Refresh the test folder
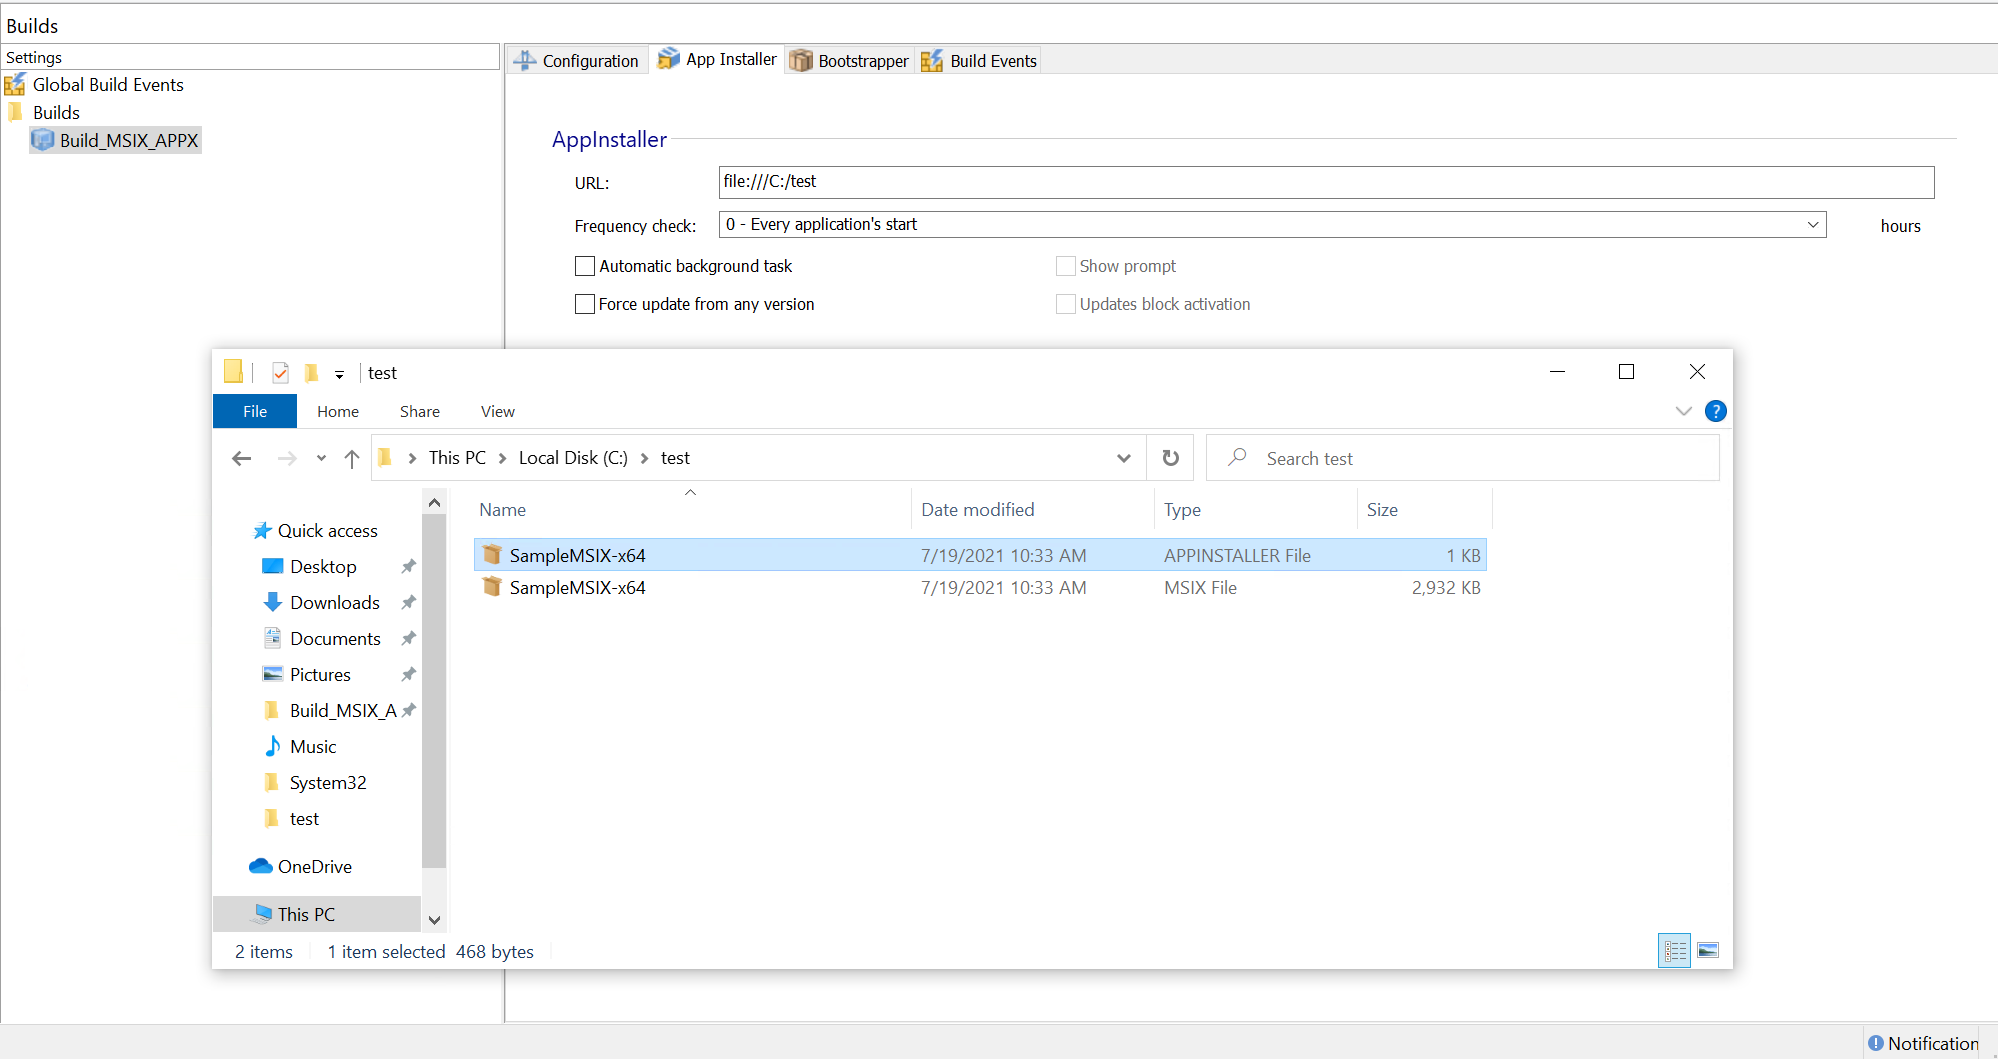The width and height of the screenshot is (1998, 1059). (1170, 458)
